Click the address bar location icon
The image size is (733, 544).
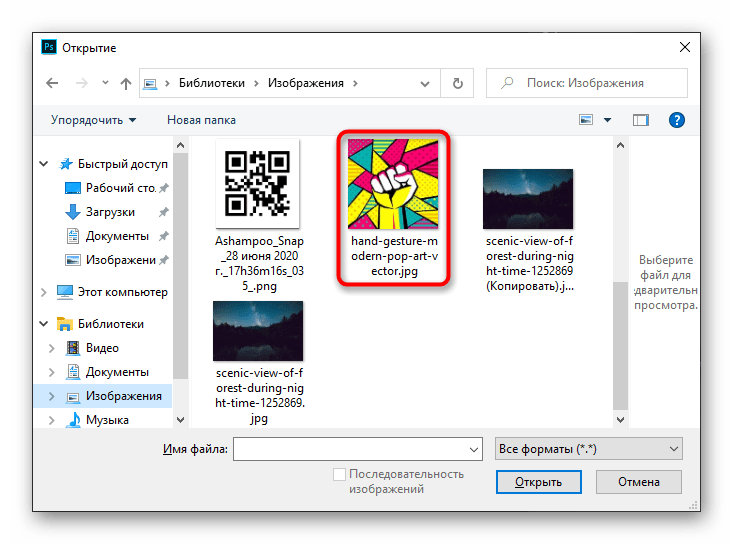[x=150, y=84]
